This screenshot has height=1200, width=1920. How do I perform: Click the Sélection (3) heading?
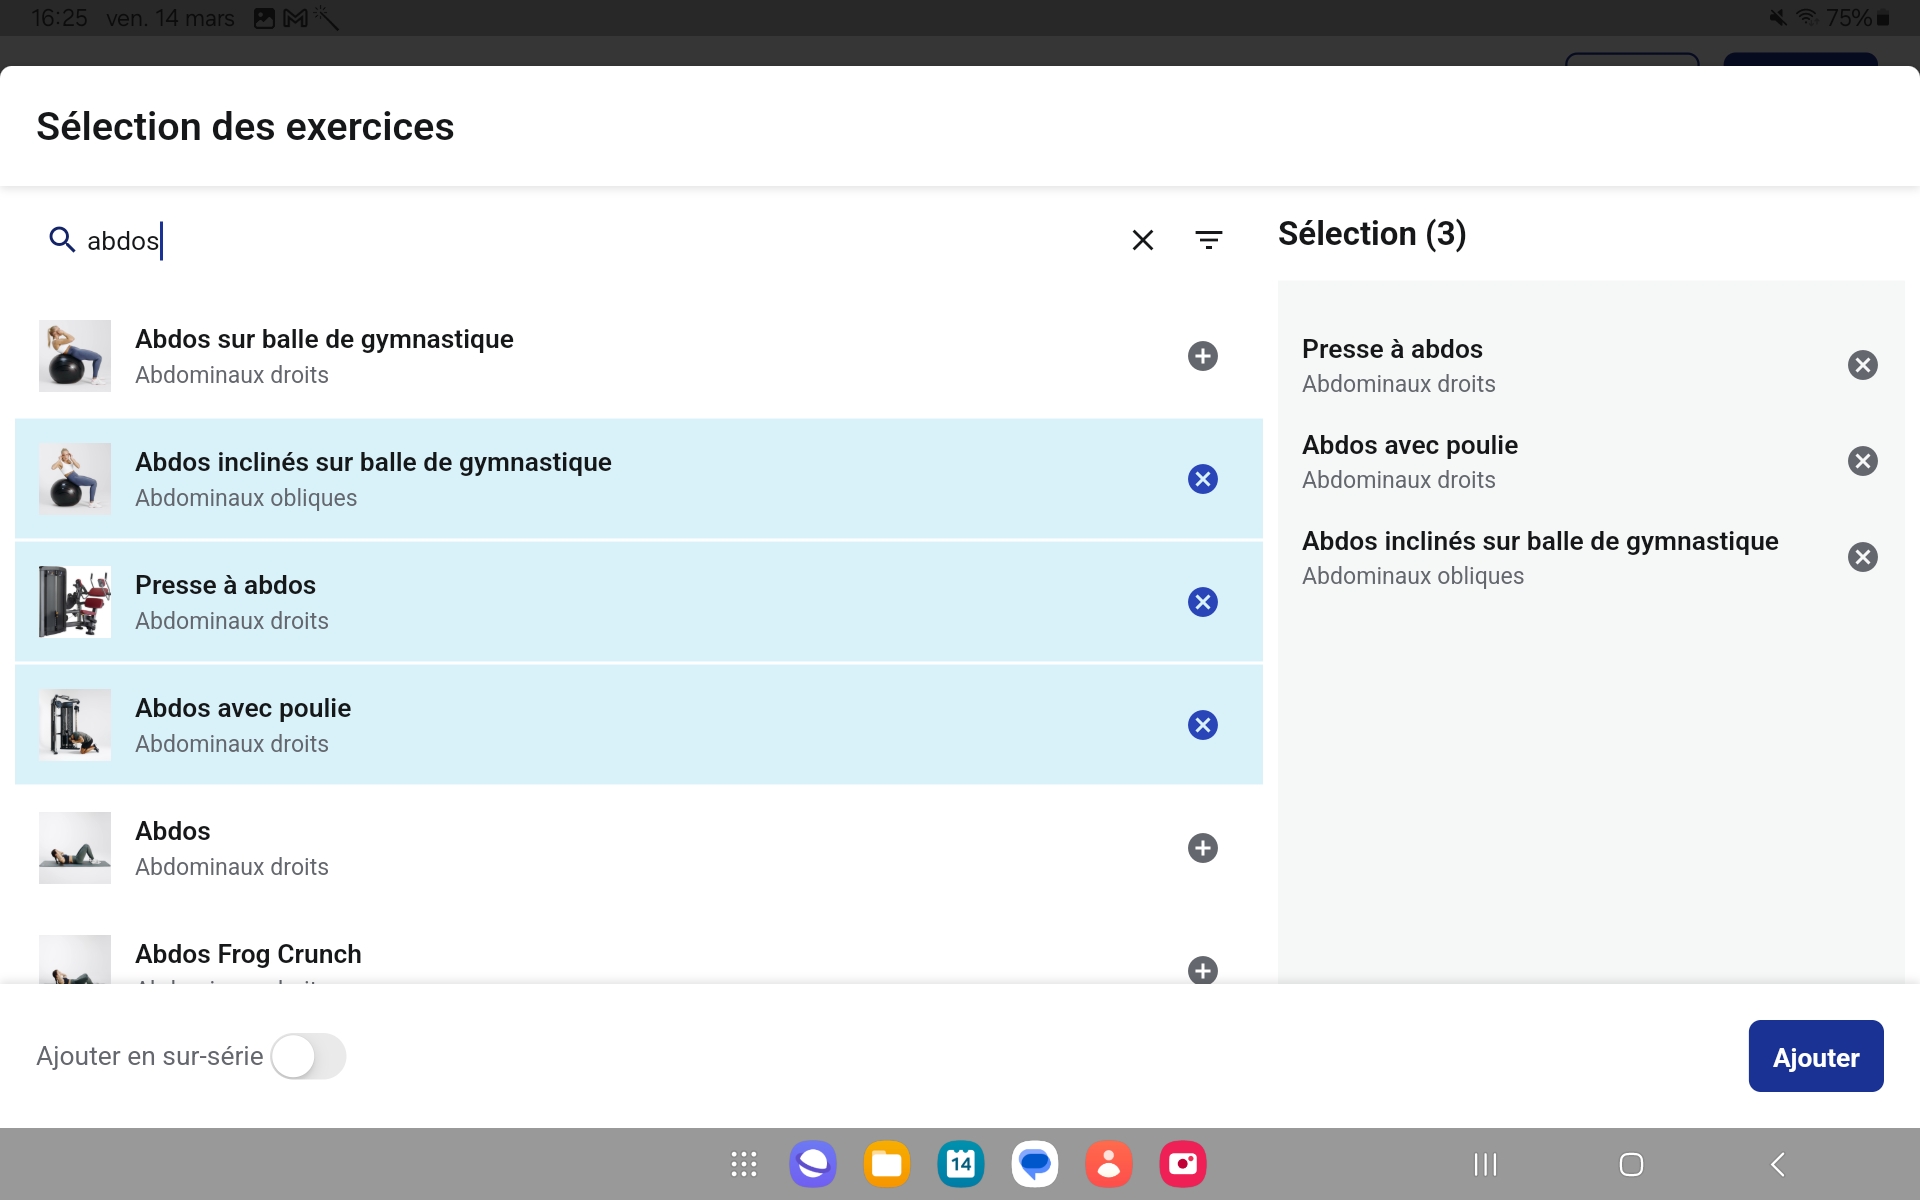coord(1372,234)
